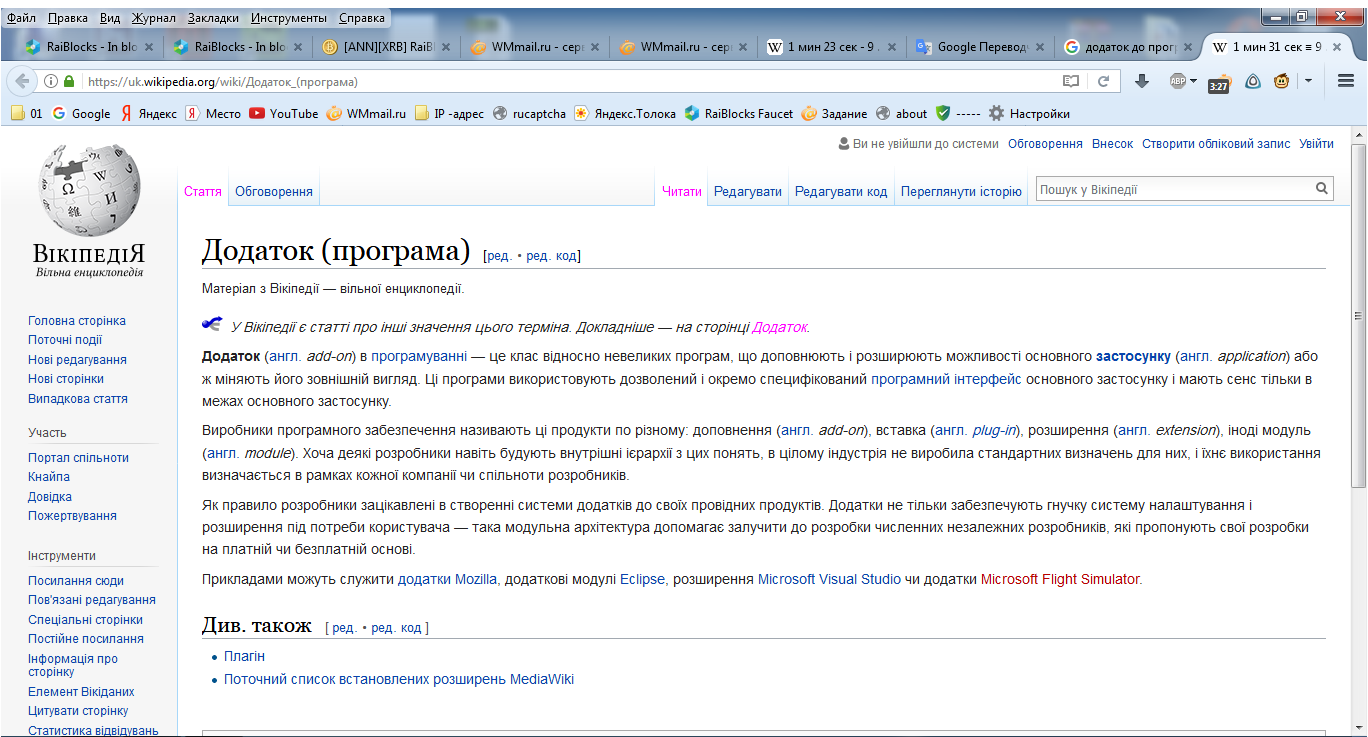Click the Wikipedia search magnifier icon

pos(1322,189)
